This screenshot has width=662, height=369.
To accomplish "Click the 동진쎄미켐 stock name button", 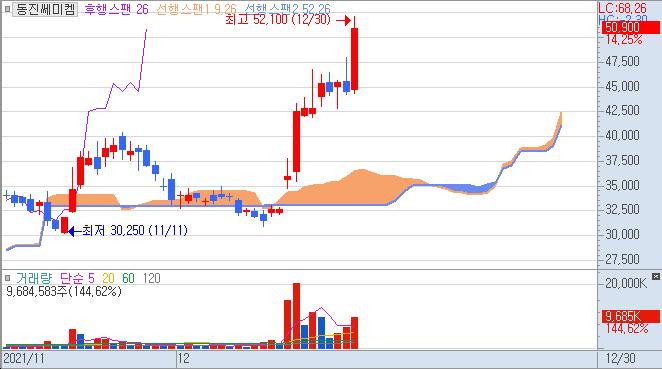I will (x=45, y=9).
